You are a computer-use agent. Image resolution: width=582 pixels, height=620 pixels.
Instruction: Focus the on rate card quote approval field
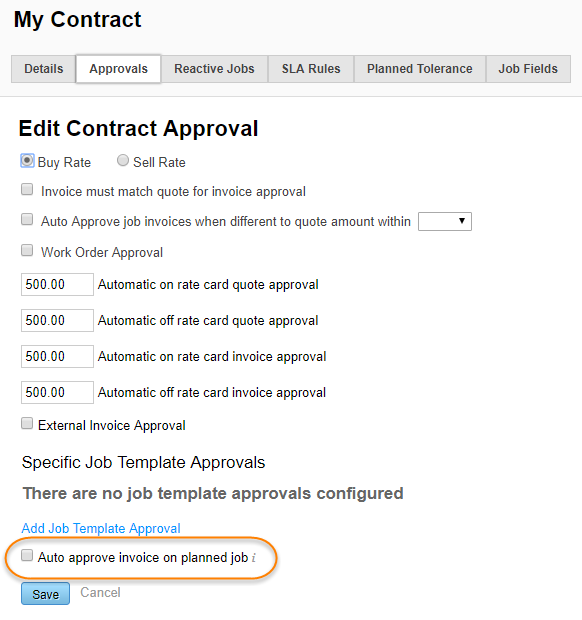coord(57,284)
